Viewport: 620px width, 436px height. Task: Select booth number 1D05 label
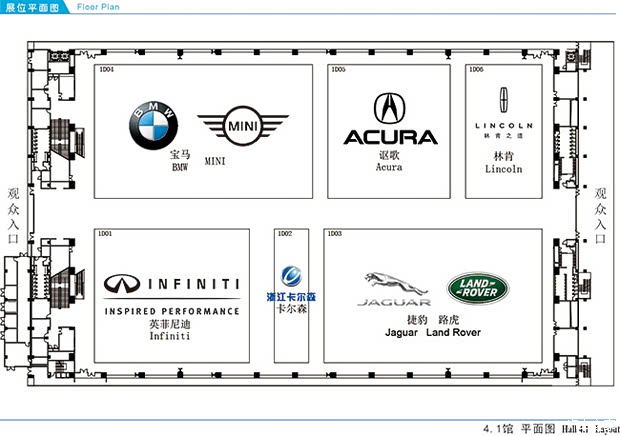[x=338, y=70]
